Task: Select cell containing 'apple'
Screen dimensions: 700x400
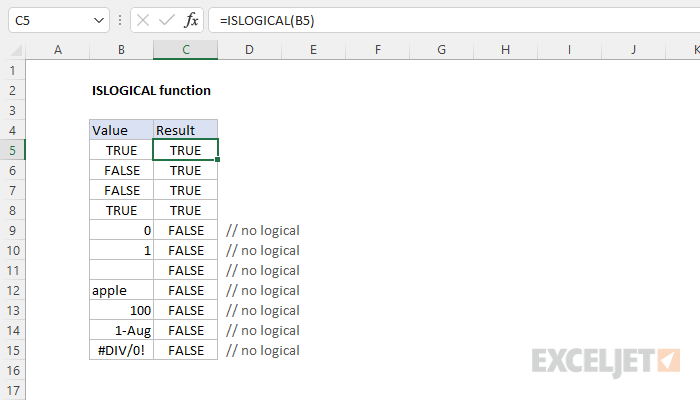Action: pos(121,291)
